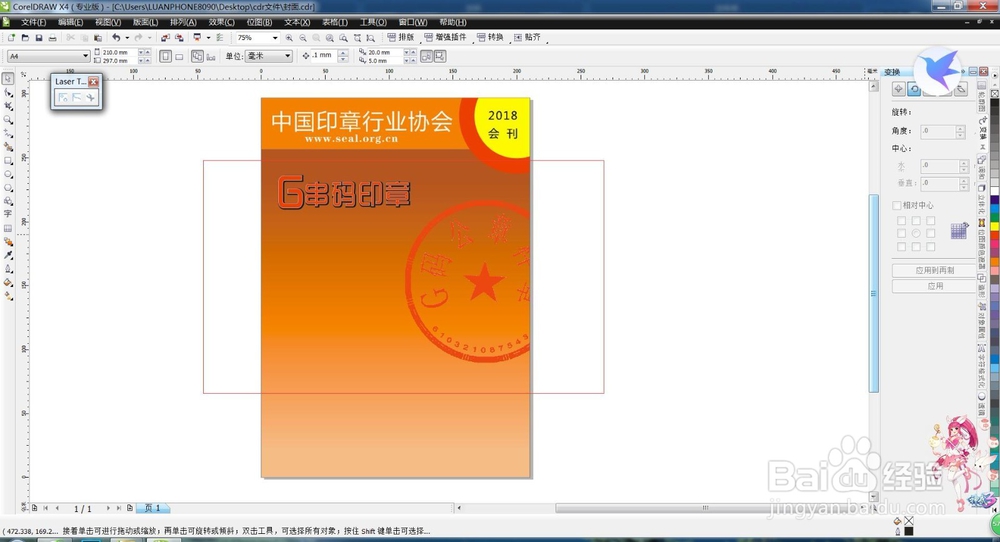The image size is (1000, 542).
Task: Open the 效果(C) menu
Action: (x=221, y=22)
